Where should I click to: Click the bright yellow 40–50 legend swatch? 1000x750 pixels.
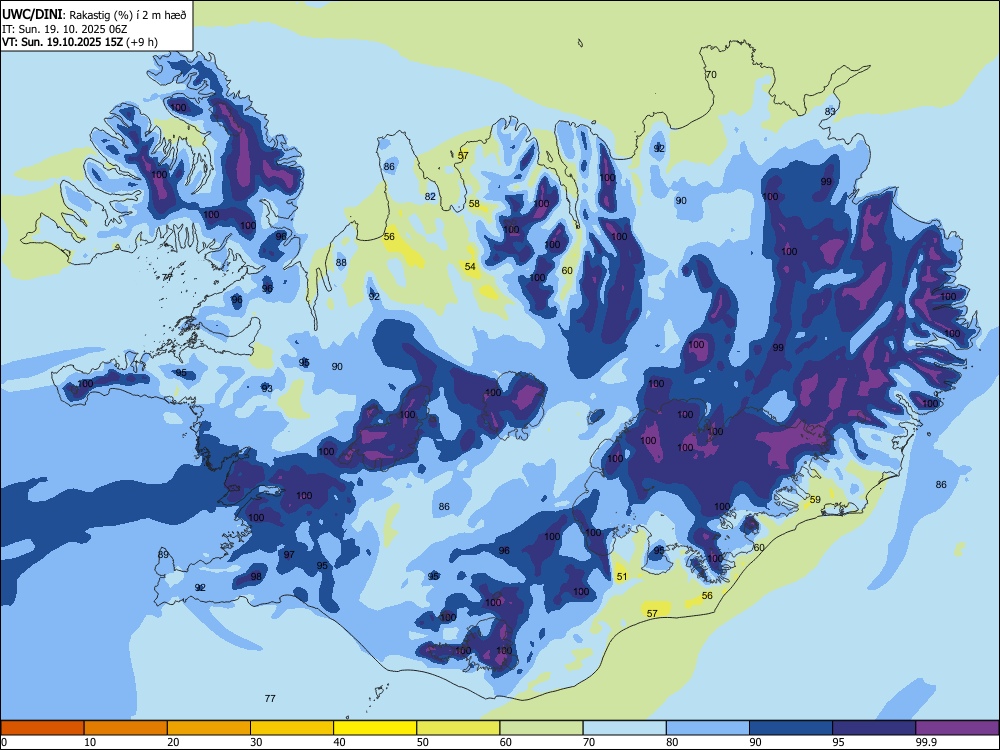(375, 728)
